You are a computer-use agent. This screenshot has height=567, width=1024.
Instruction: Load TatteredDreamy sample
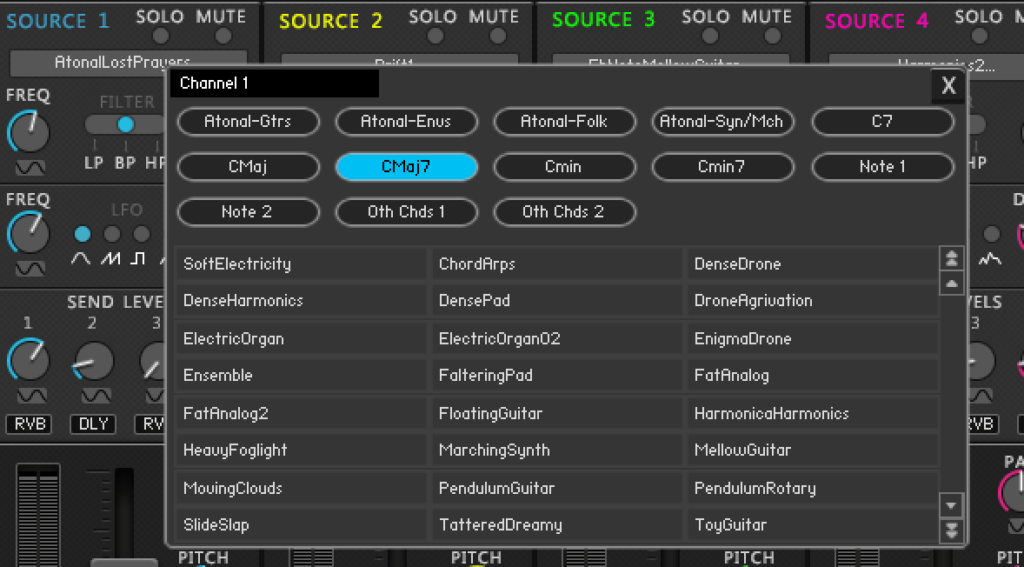(x=556, y=525)
